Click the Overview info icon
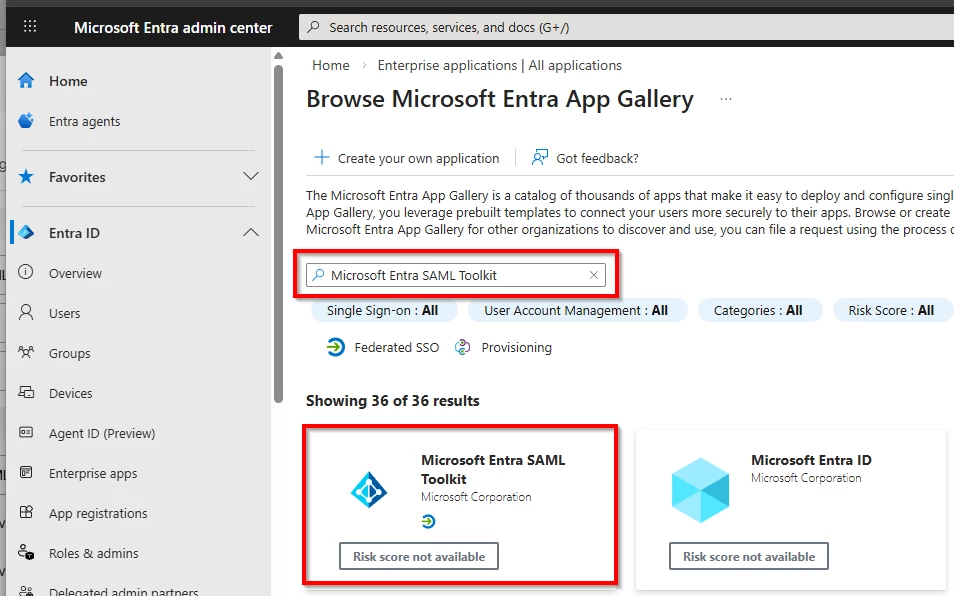Image resolution: width=954 pixels, height=596 pixels. (26, 272)
